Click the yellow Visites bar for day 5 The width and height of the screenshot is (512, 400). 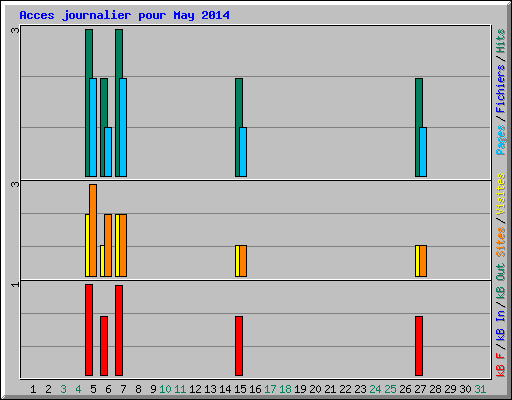pos(87,245)
